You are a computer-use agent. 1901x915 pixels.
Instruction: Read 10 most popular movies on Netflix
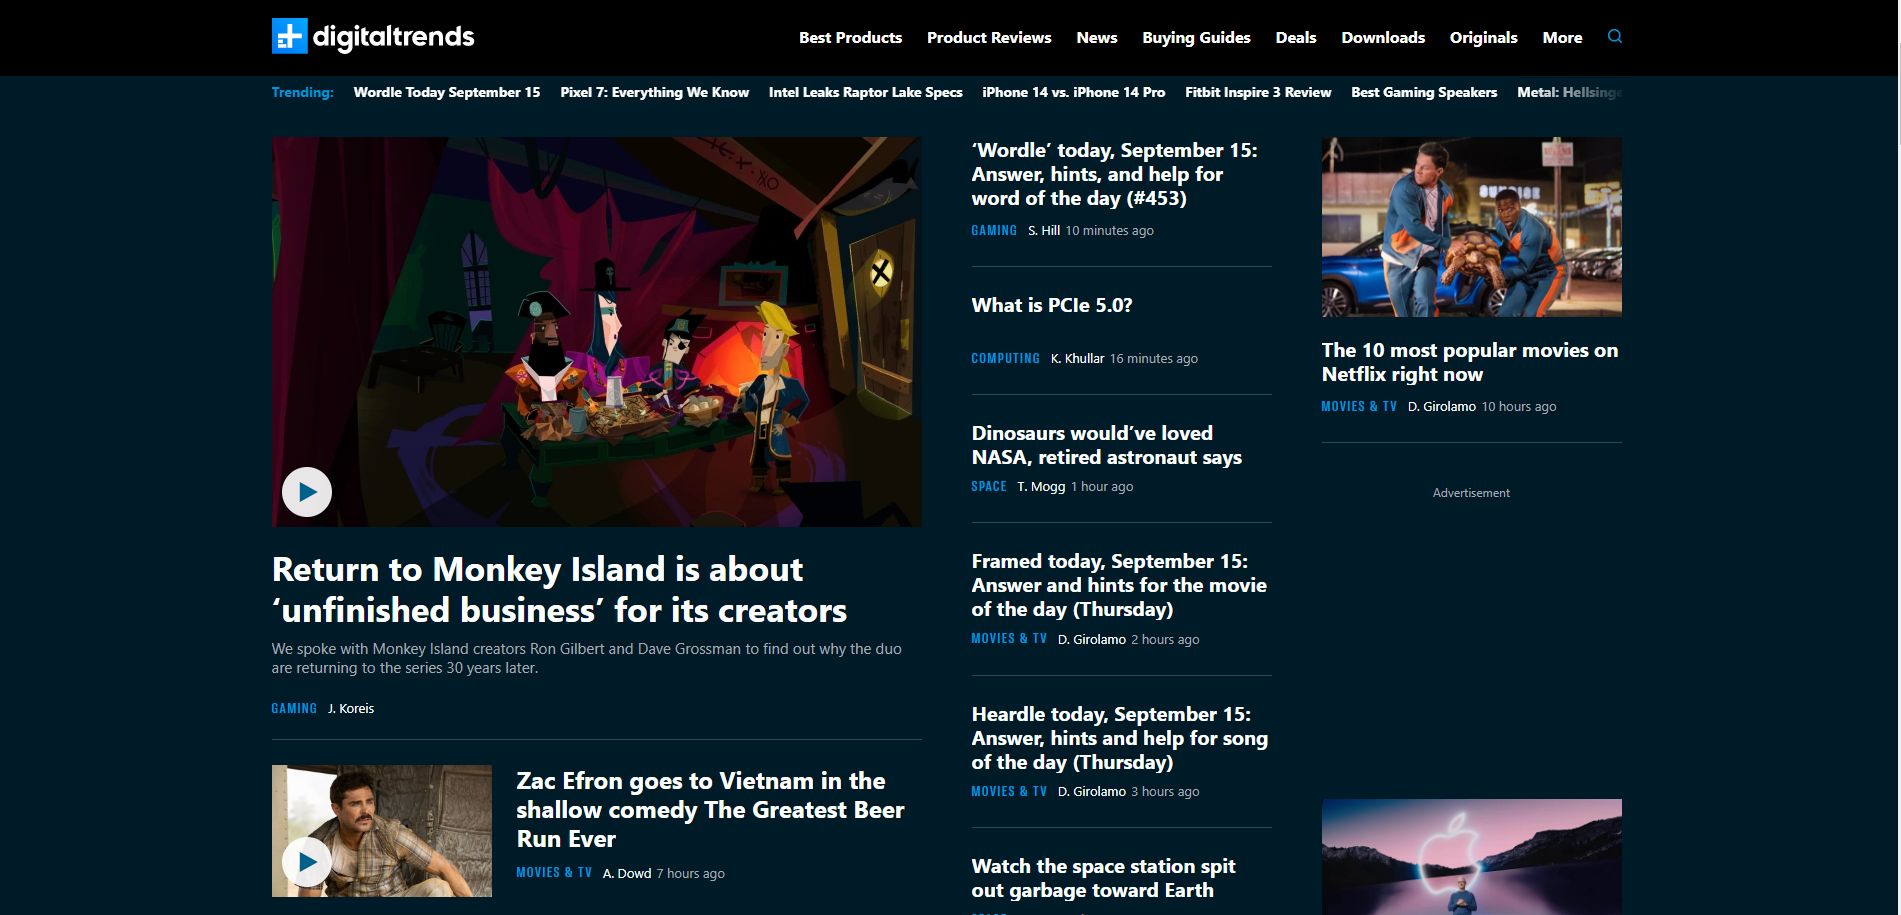point(1470,362)
